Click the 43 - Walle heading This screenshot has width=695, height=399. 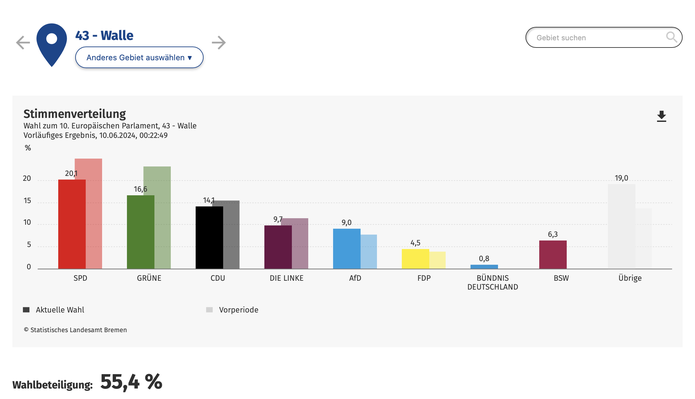tap(104, 35)
